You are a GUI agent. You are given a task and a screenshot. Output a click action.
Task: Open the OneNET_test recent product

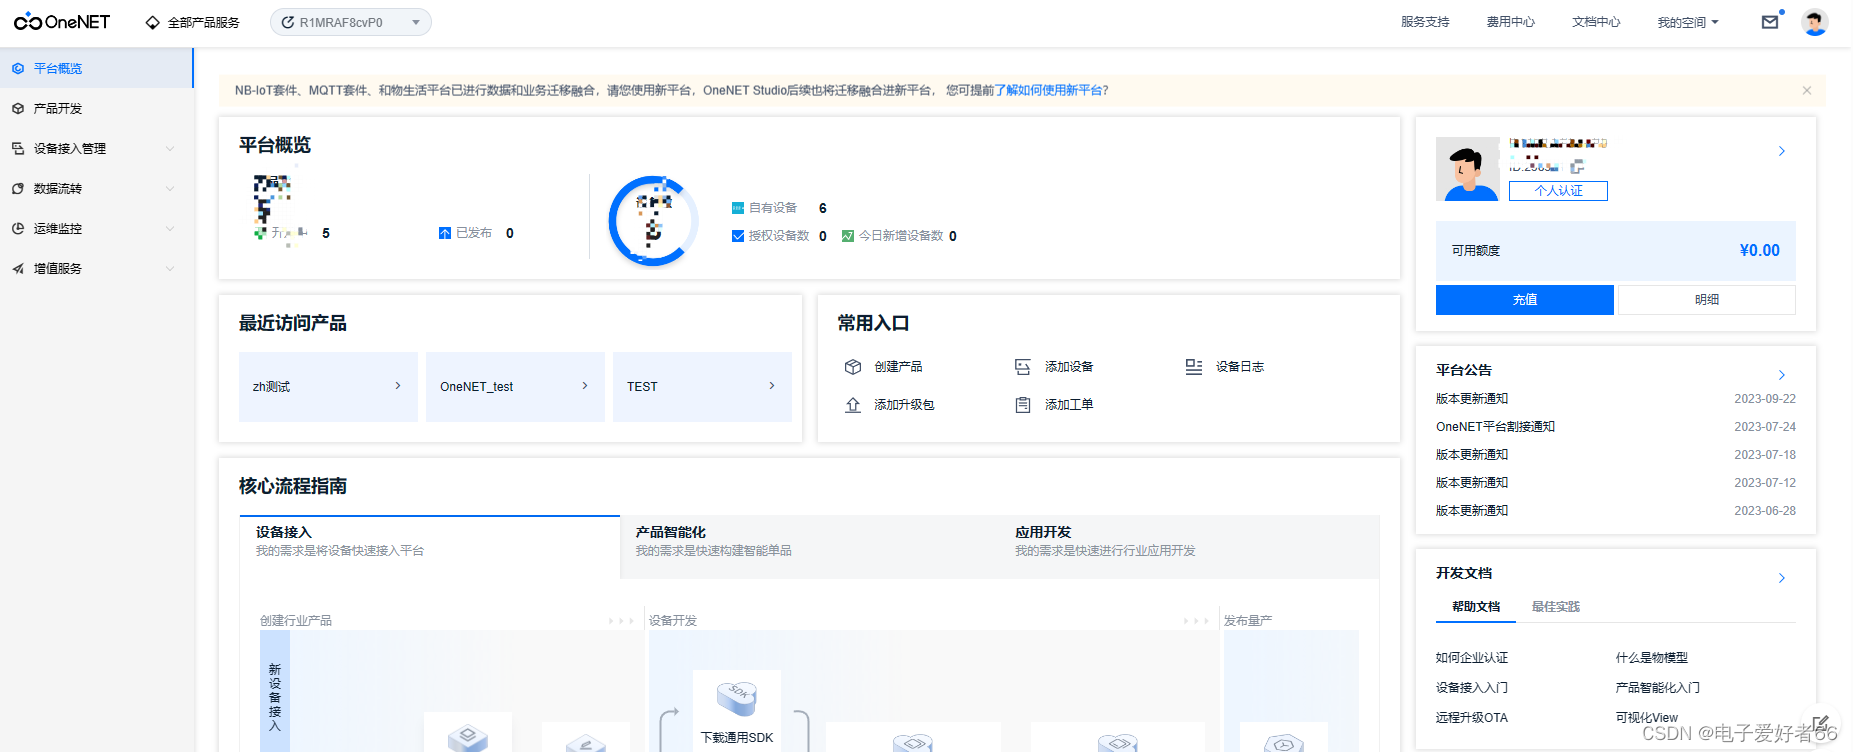coord(515,387)
